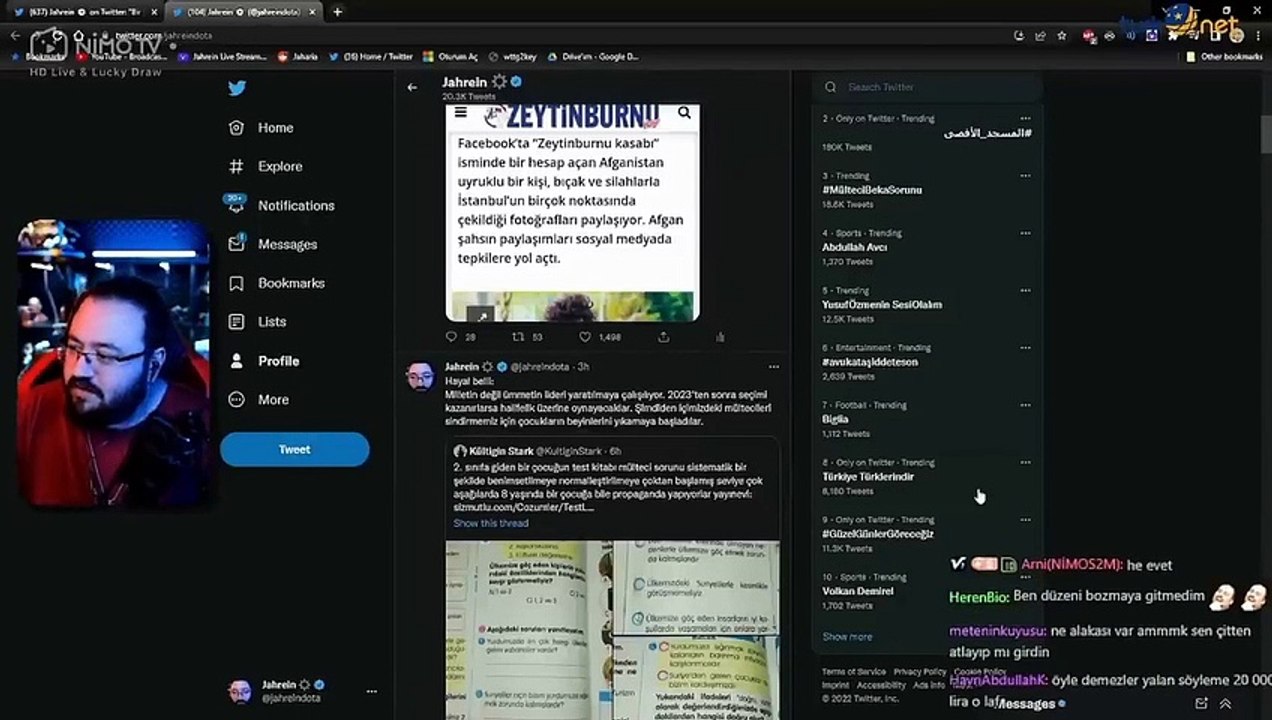Open Privacy Policy footer link
Image resolution: width=1272 pixels, height=720 pixels.
(x=919, y=671)
